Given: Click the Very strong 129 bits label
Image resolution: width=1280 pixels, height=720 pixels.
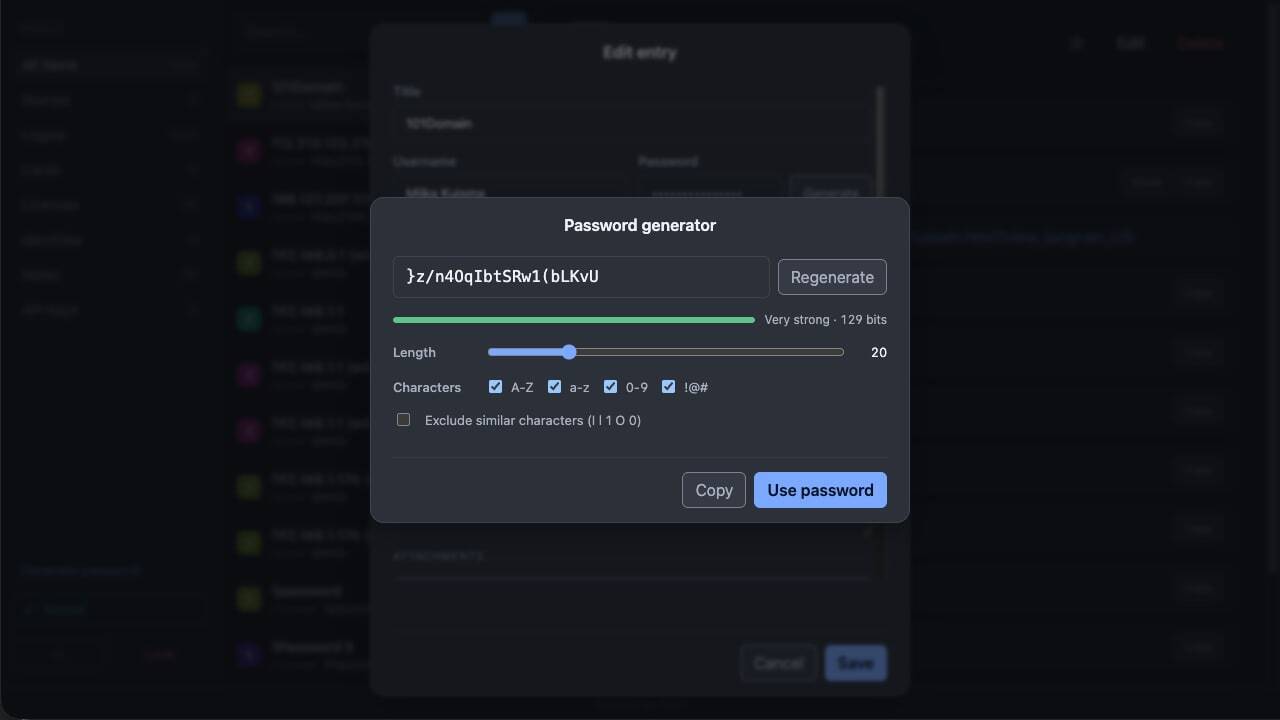Looking at the screenshot, I should click(825, 320).
